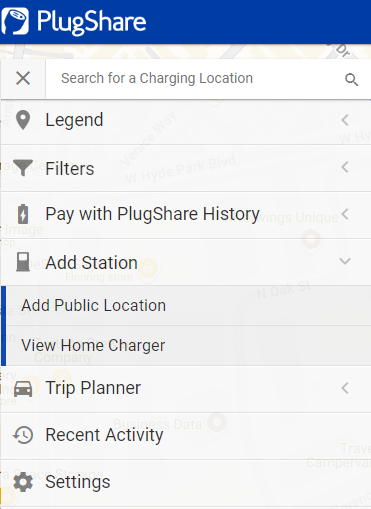Viewport: 371px width, 509px height.
Task: Expand the Filters section chevron
Action: pos(345,167)
